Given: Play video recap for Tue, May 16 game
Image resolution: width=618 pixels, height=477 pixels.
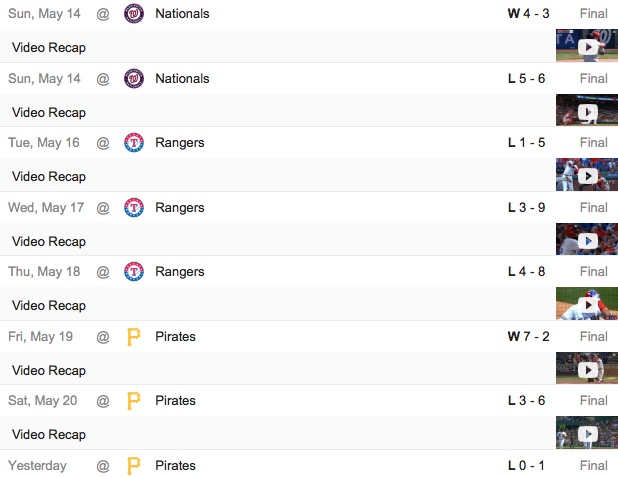Looking at the screenshot, I should [x=586, y=175].
